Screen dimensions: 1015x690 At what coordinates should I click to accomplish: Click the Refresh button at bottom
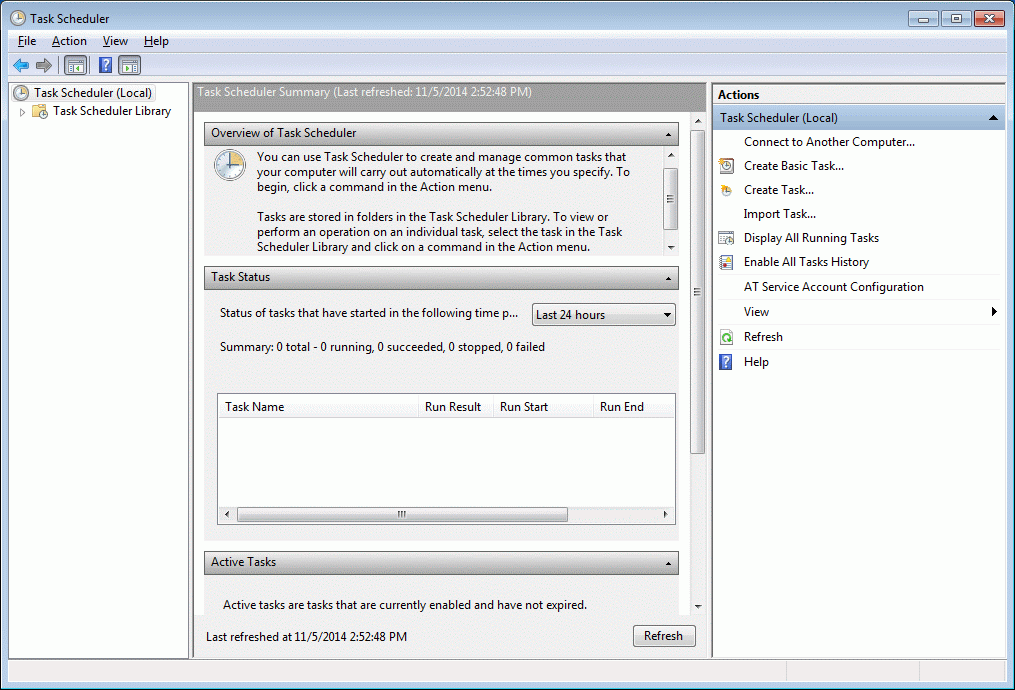click(663, 635)
